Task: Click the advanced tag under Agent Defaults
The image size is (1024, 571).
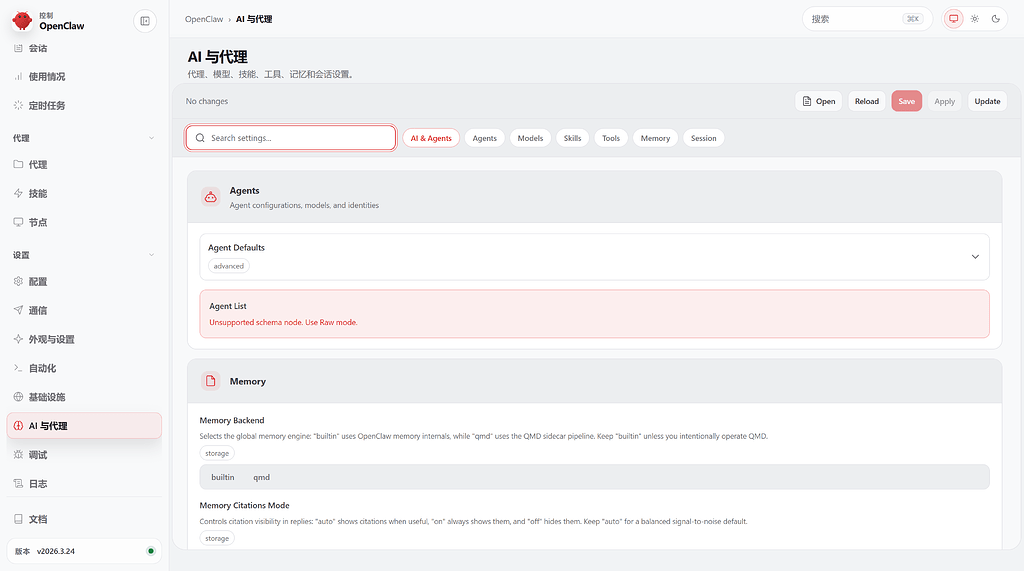Action: (x=229, y=266)
